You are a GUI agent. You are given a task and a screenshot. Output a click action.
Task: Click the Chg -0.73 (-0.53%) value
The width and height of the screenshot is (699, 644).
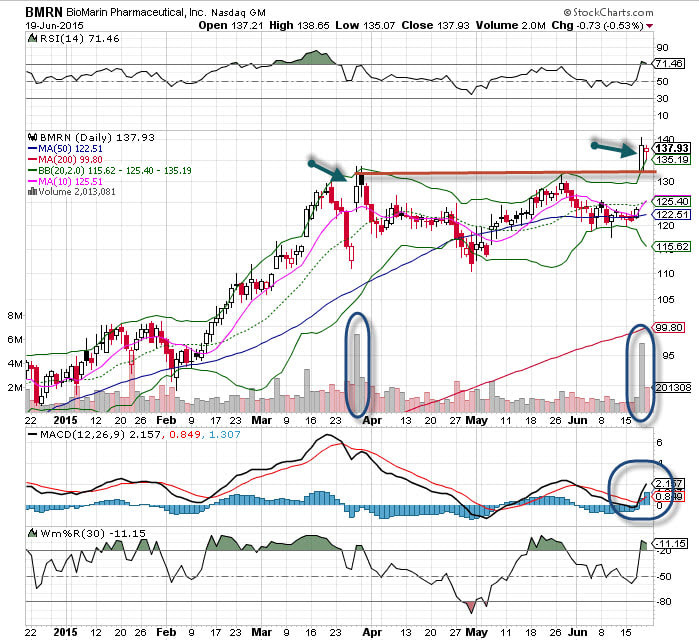[597, 26]
